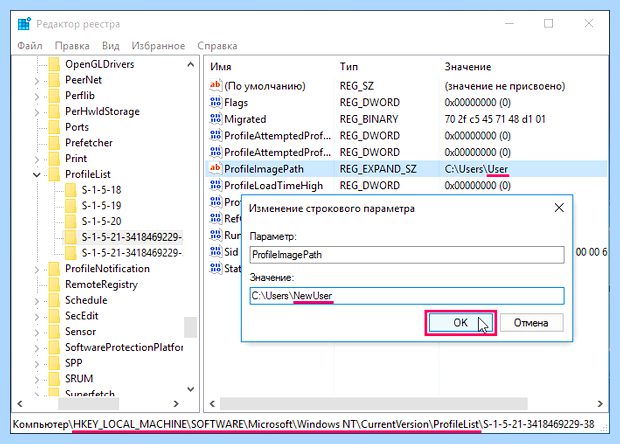Screen dimensions: 620x444
Task: Open the Вид menu
Action: coord(111,46)
